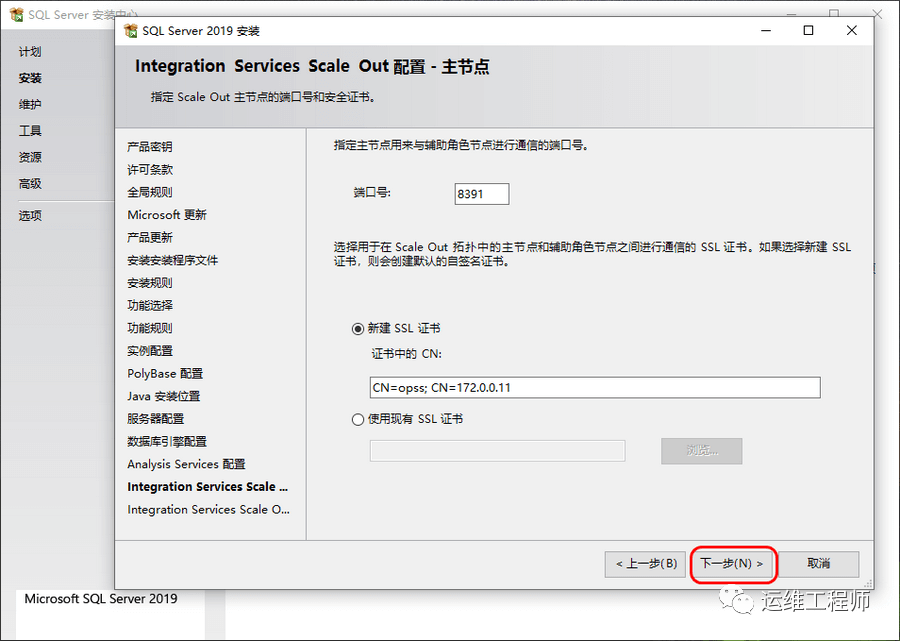The image size is (900, 641).
Task: Select the 安装安装程序文件 step
Action: point(173,261)
